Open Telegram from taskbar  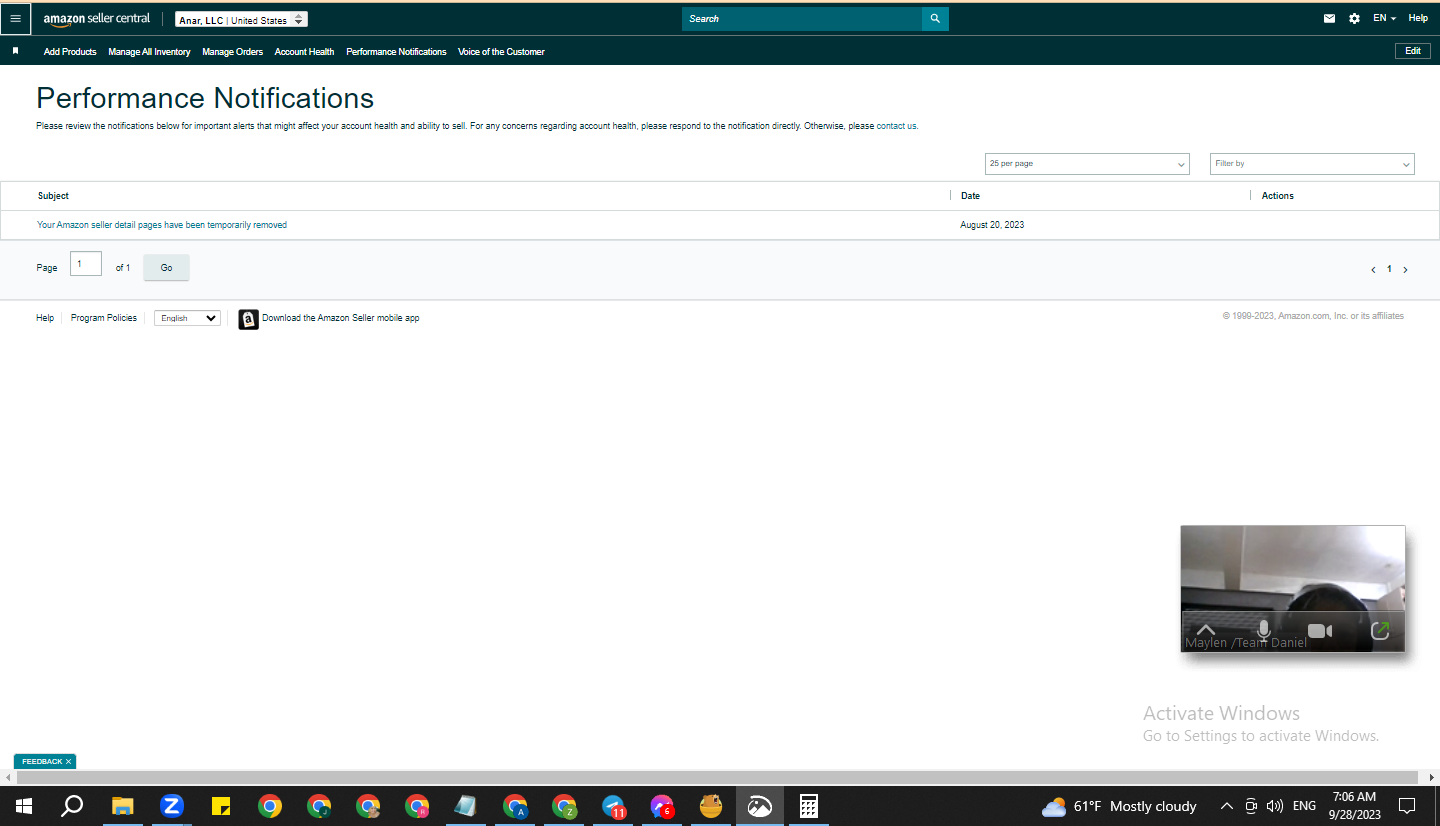pos(613,806)
